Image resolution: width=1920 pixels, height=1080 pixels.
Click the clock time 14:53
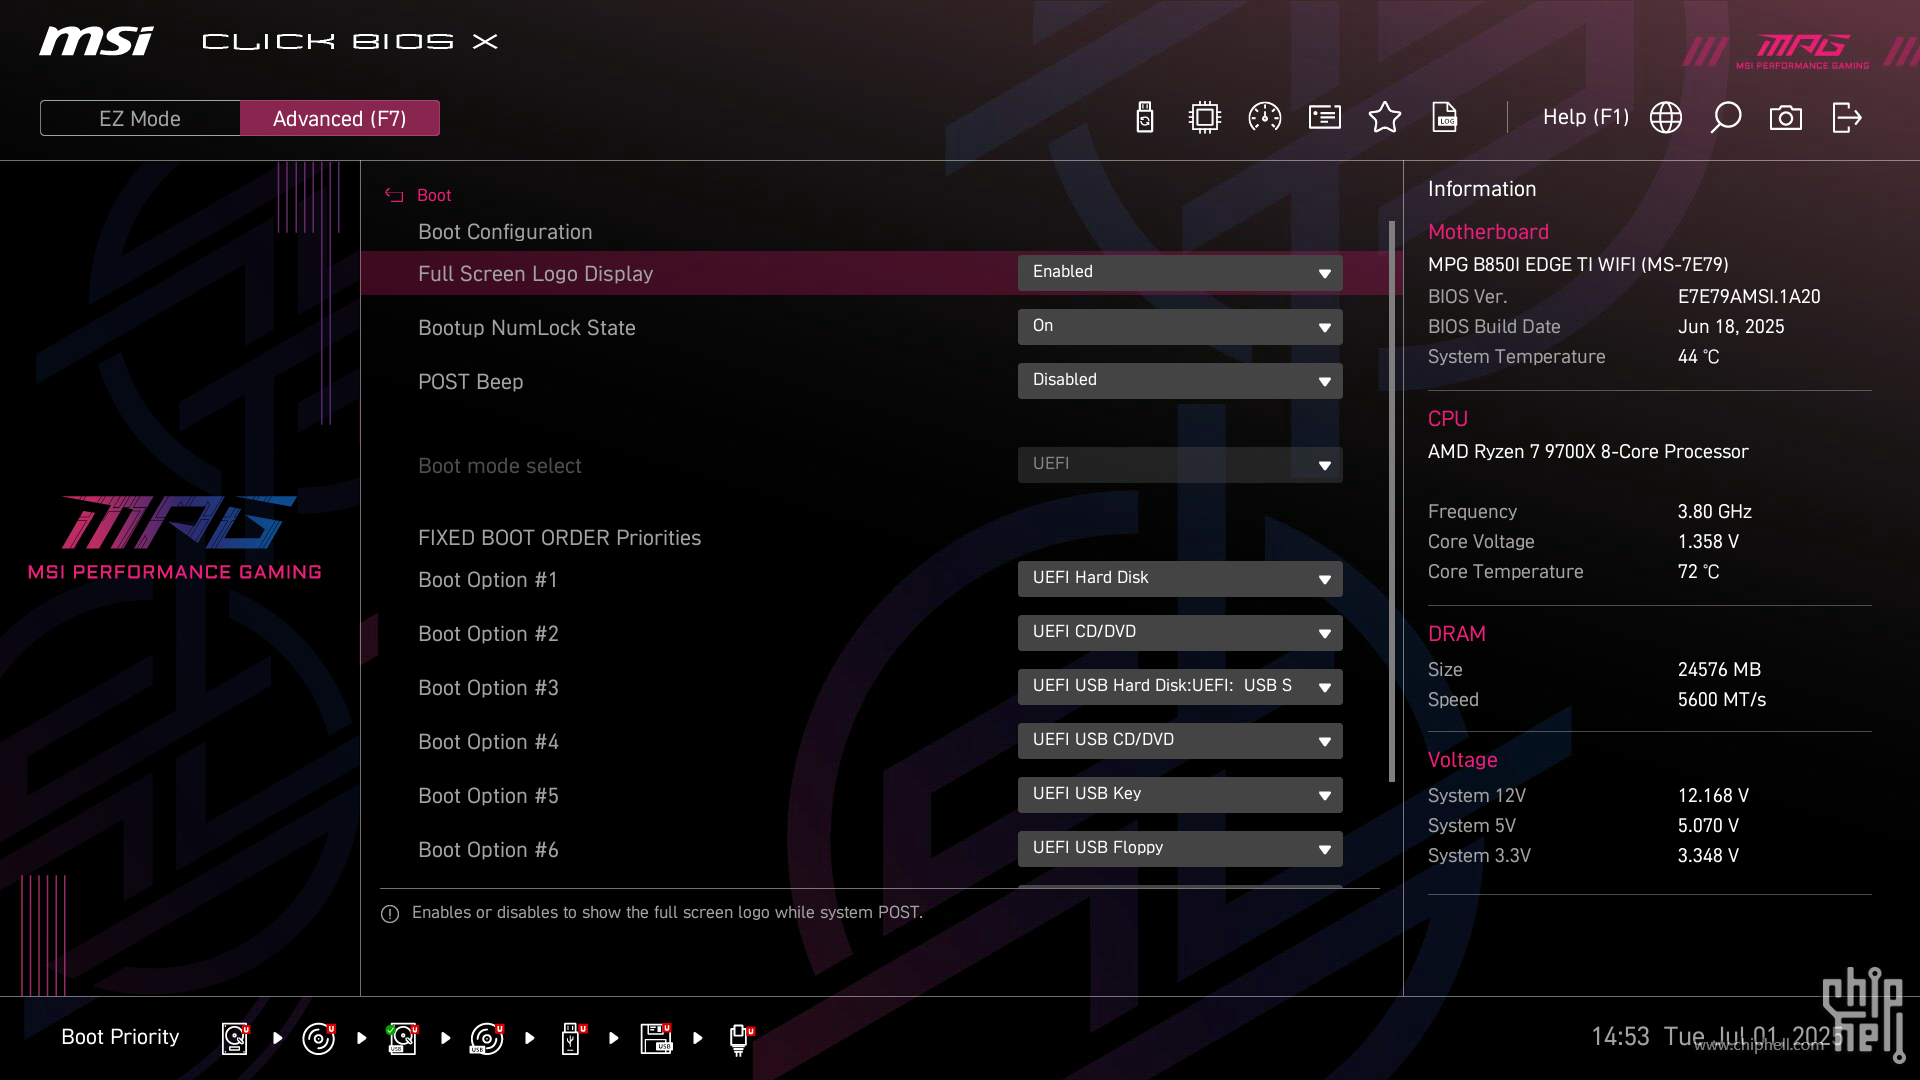tap(1620, 1037)
